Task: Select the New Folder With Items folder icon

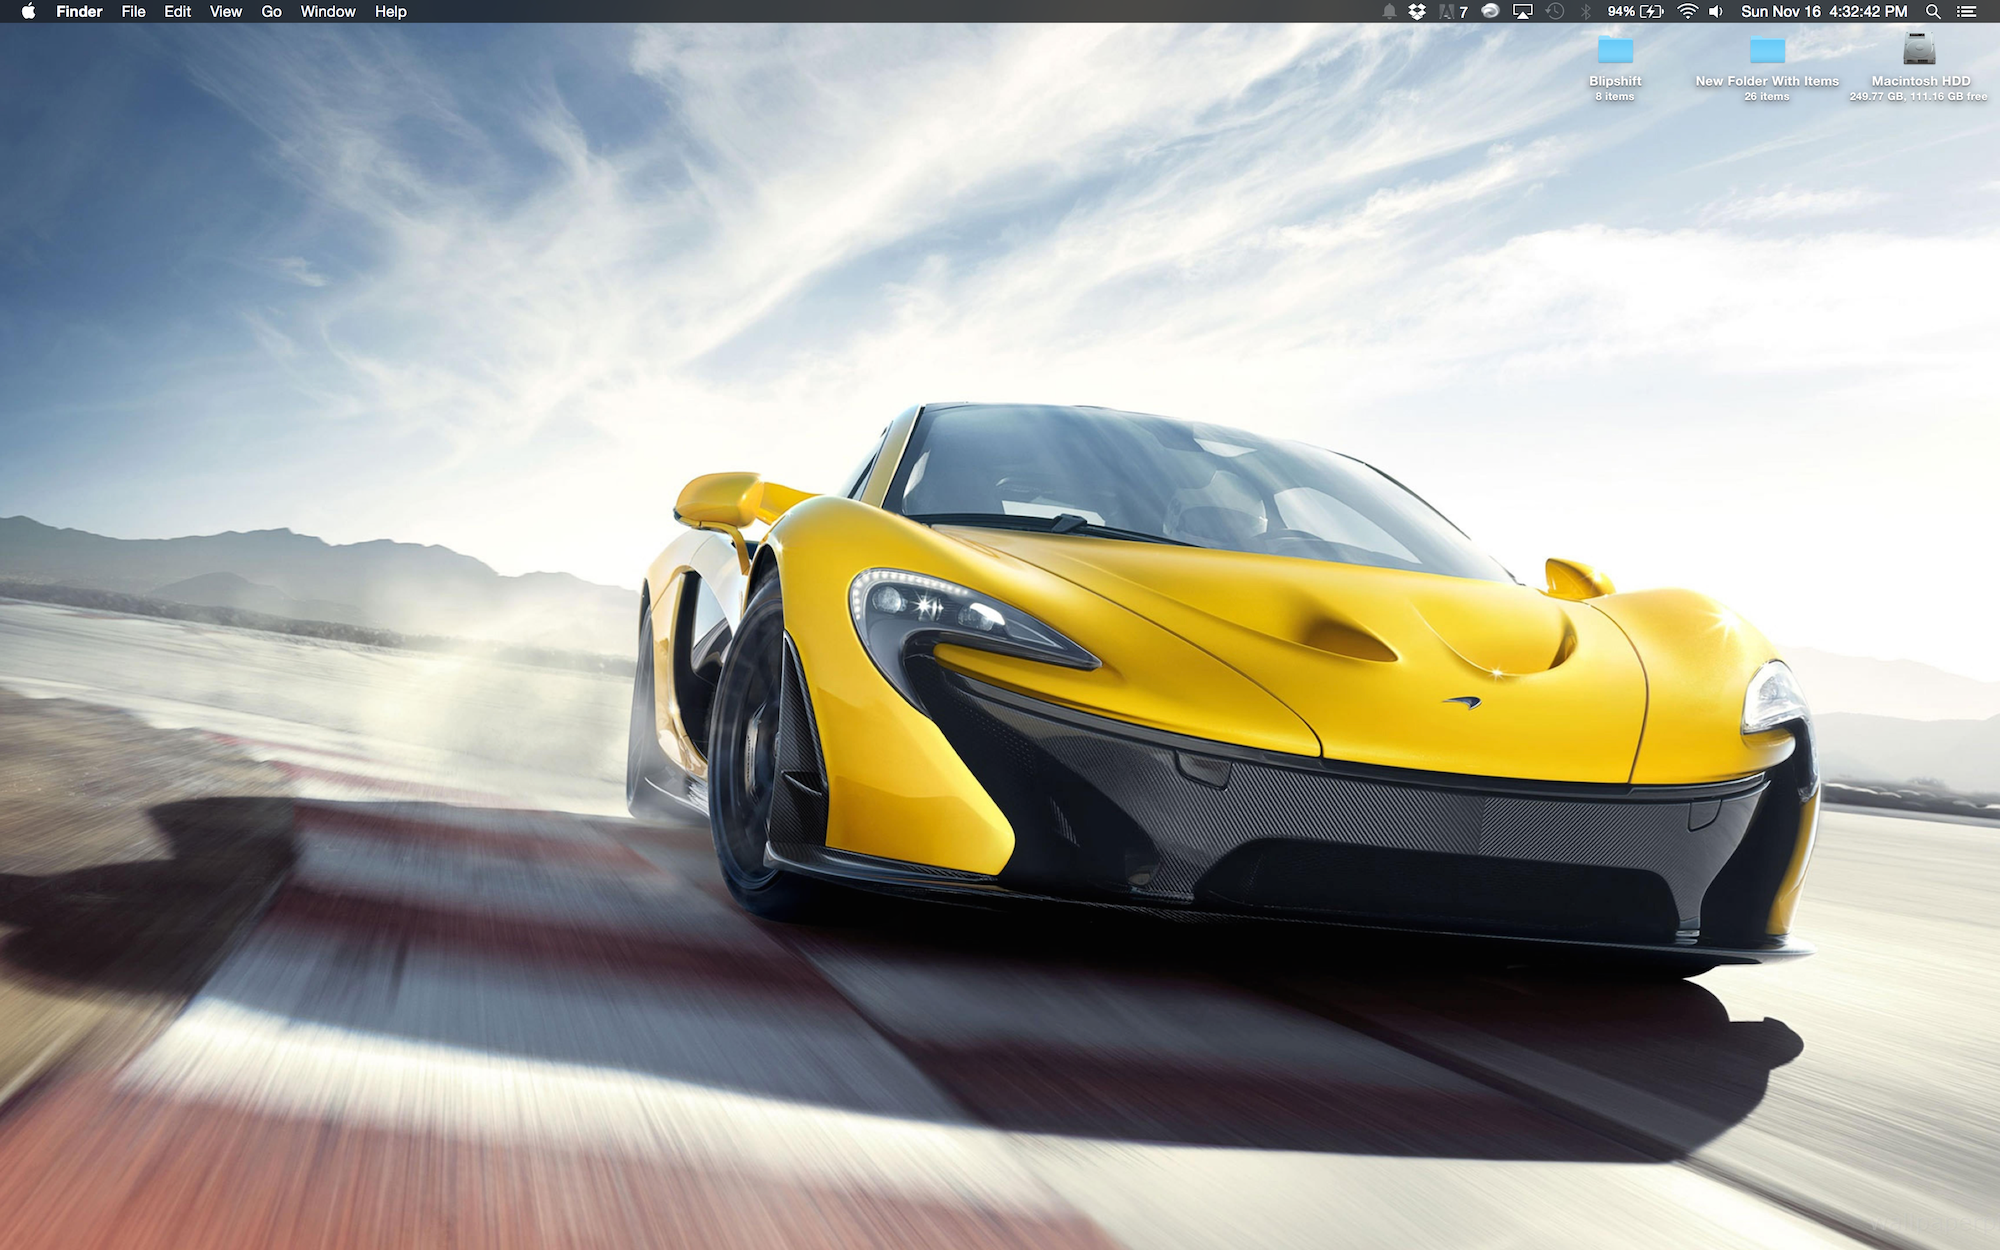Action: click(1767, 50)
